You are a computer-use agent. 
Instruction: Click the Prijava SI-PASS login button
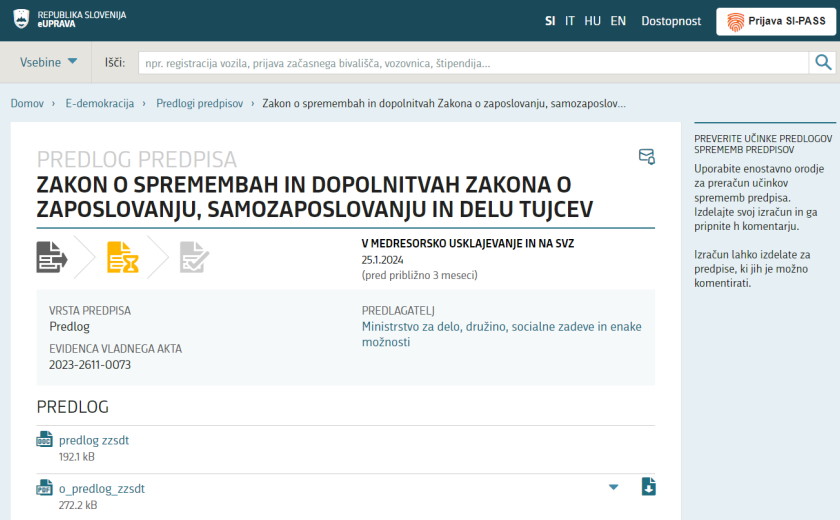pyautogui.click(x=776, y=21)
